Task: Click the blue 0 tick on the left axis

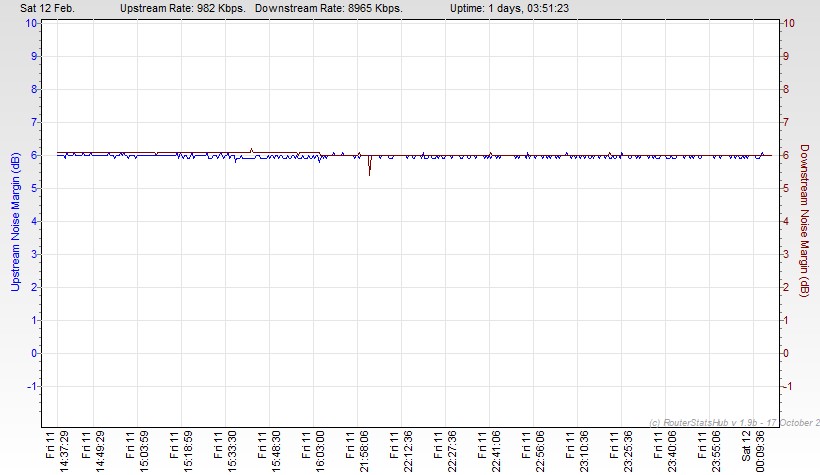Action: tap(35, 353)
